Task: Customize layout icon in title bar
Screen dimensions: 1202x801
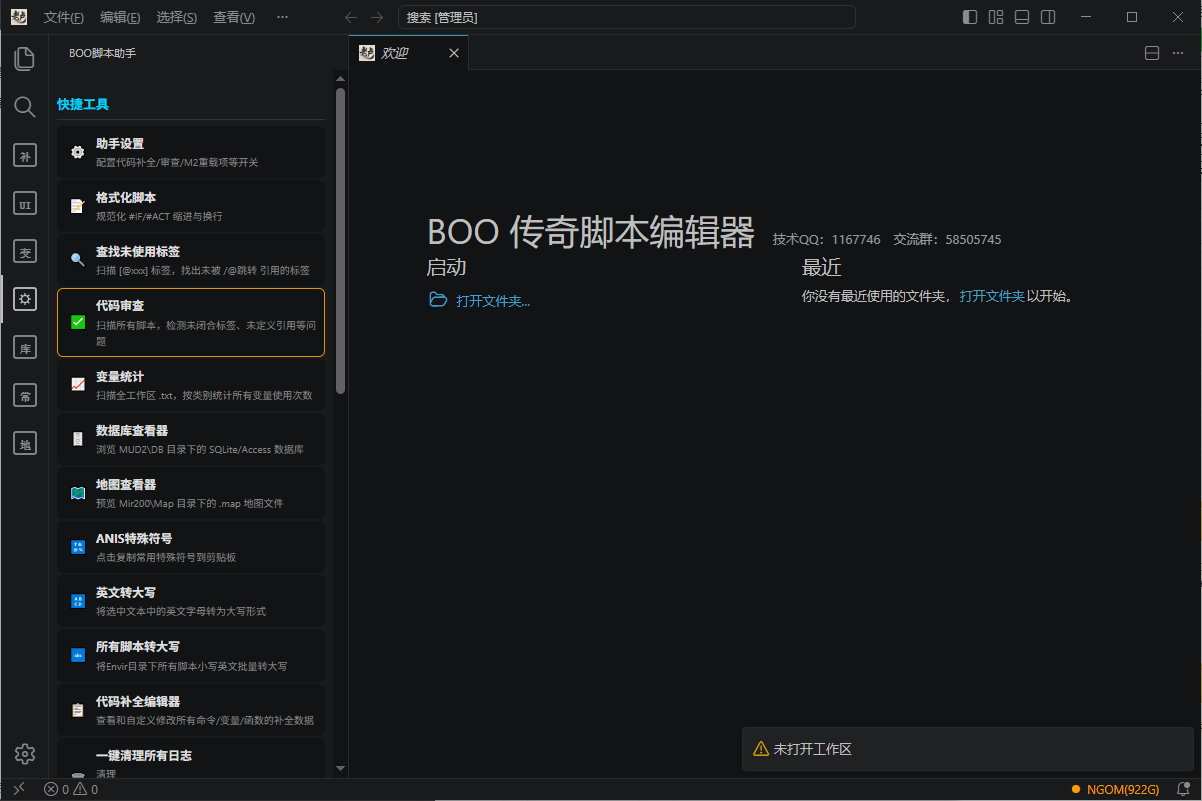Action: [x=996, y=17]
